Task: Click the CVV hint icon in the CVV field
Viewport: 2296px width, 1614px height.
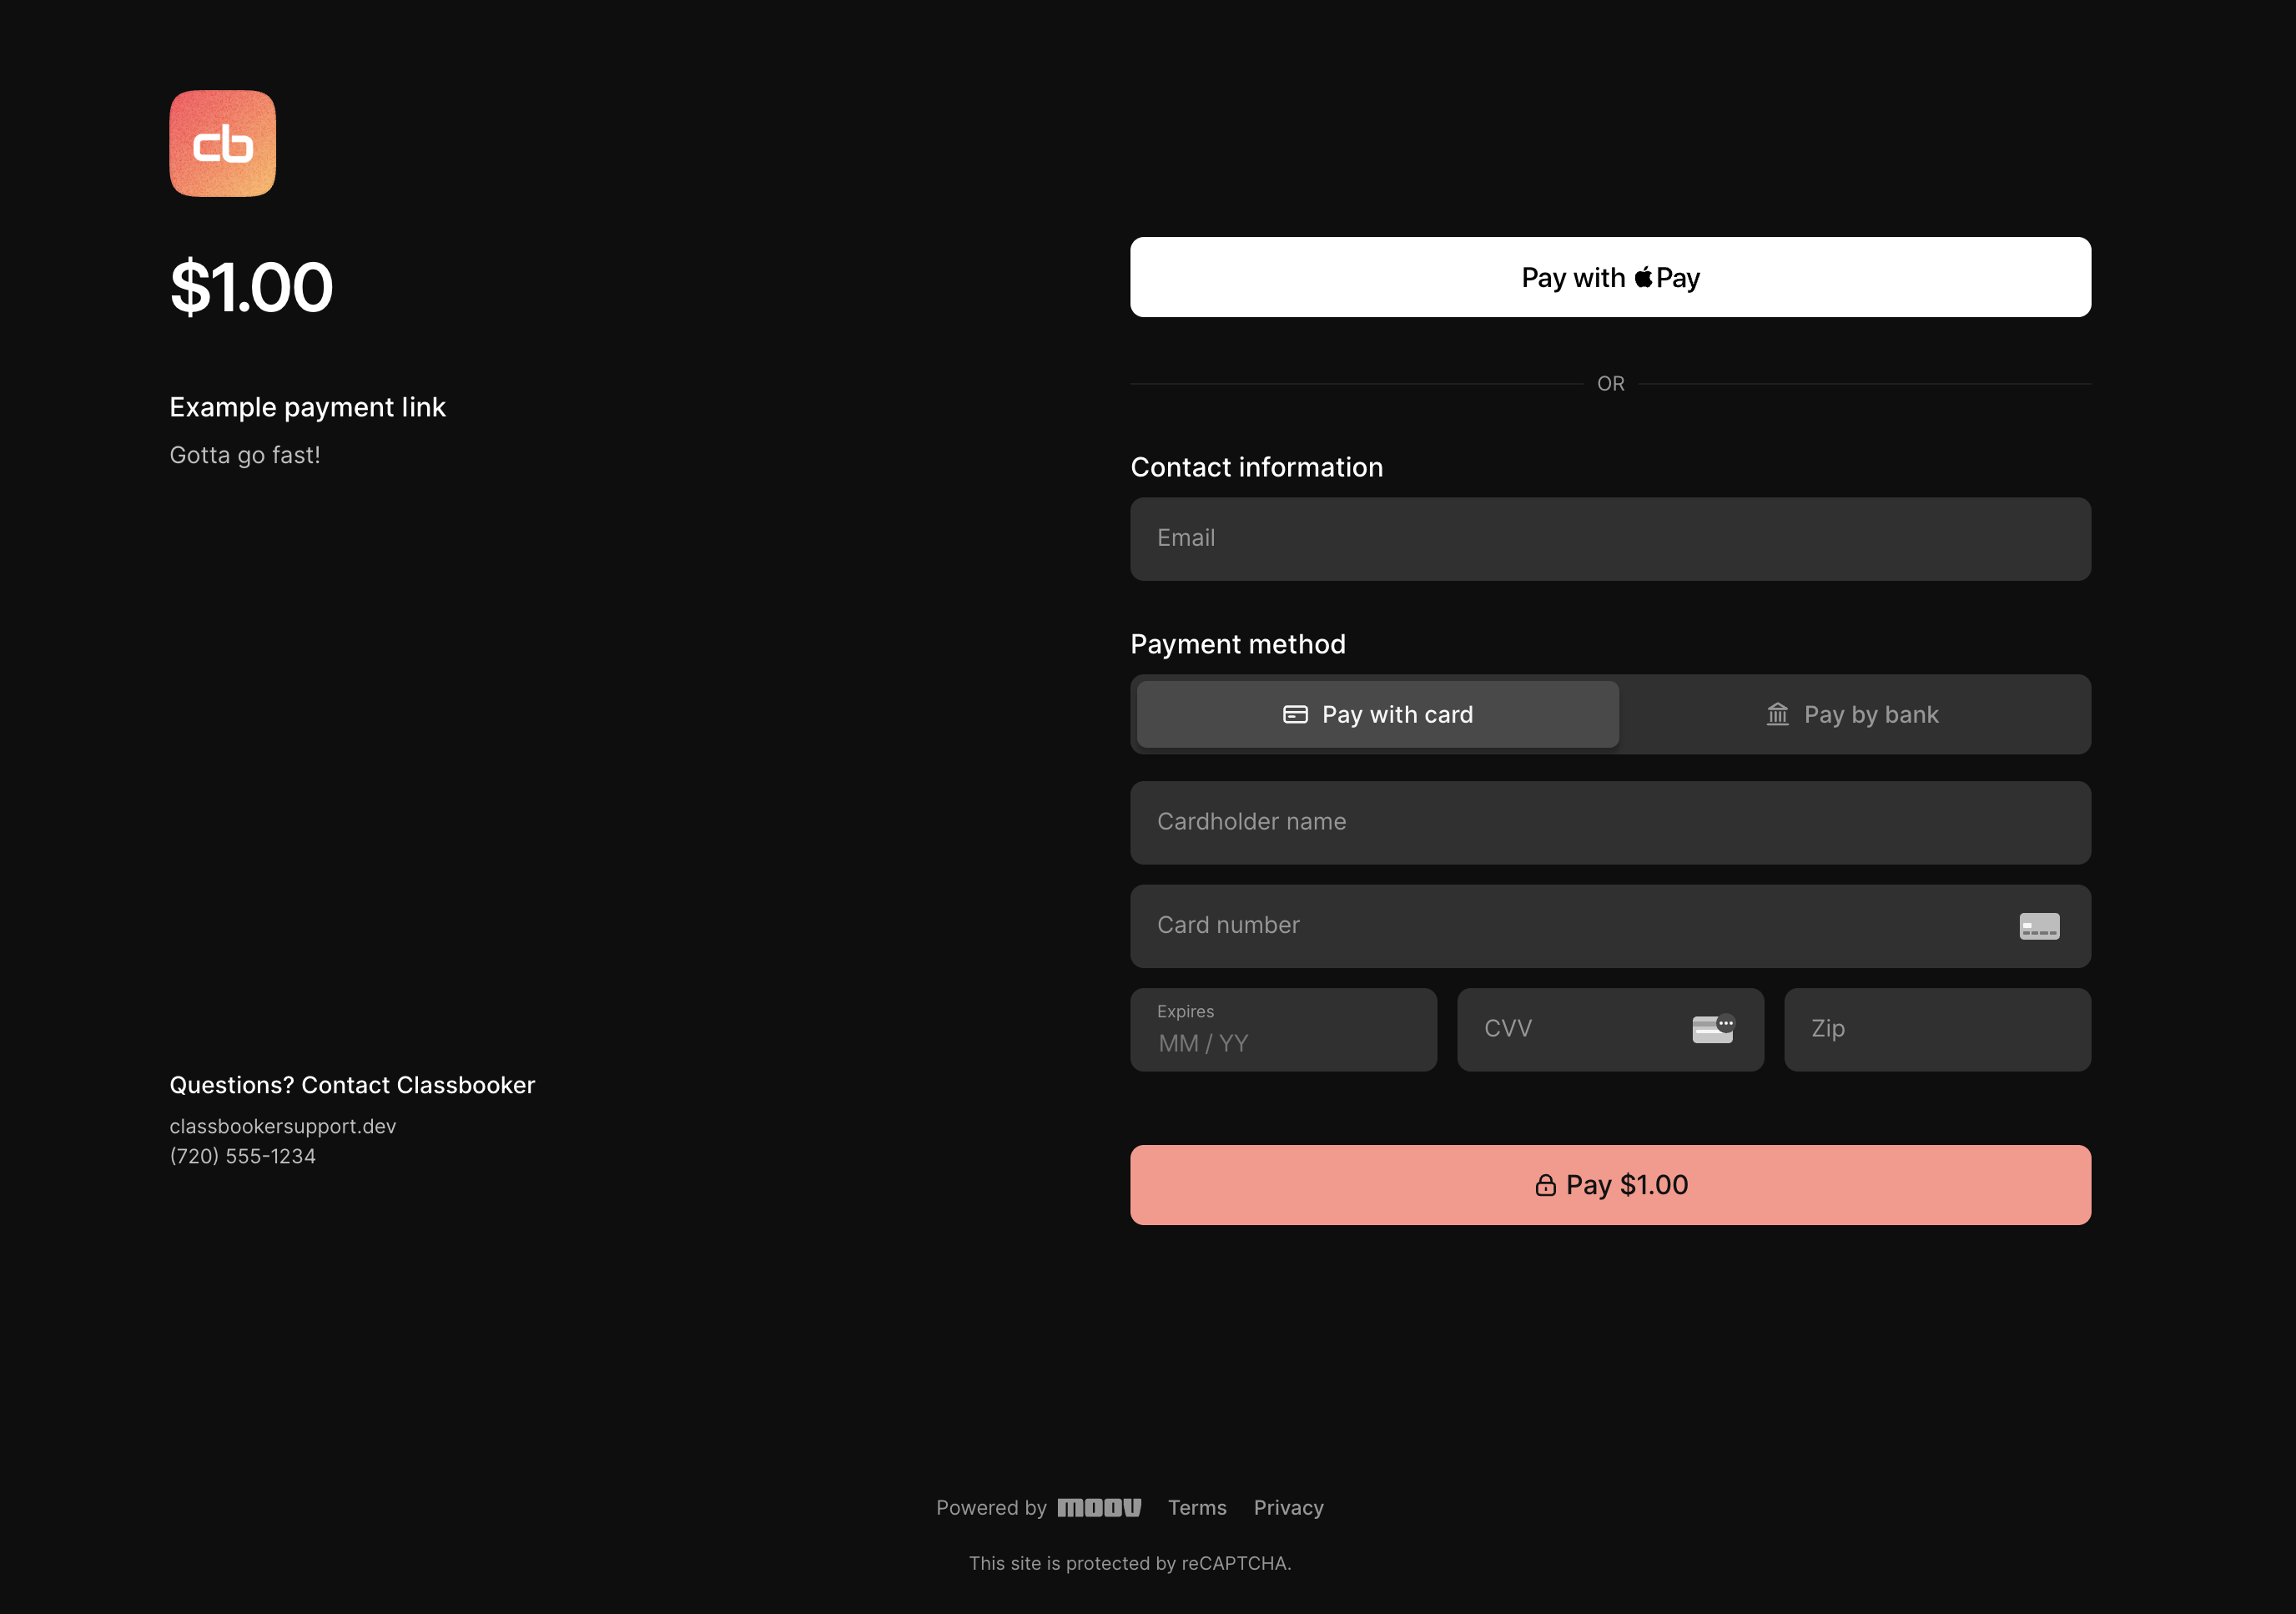Action: pyautogui.click(x=1712, y=1029)
